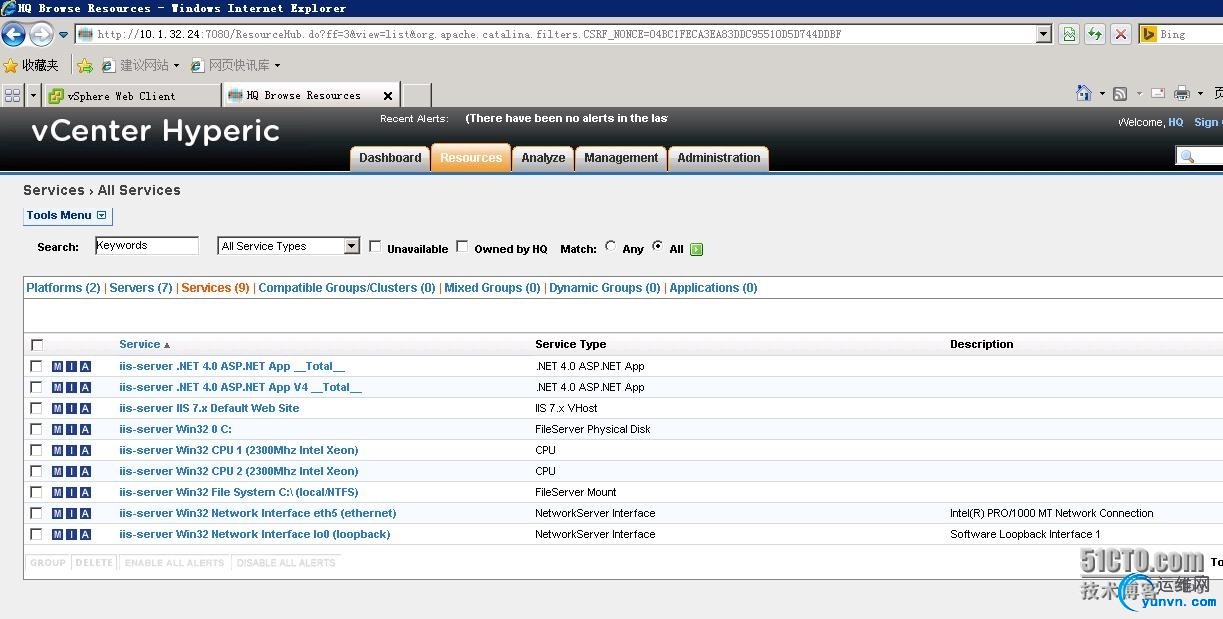Select the All match radio button
The width and height of the screenshot is (1223, 619).
pyautogui.click(x=657, y=246)
